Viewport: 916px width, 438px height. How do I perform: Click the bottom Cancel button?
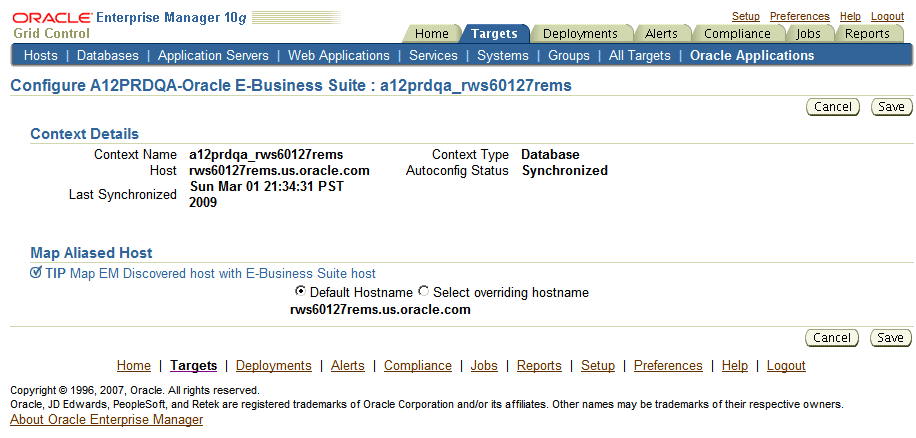[x=832, y=338]
